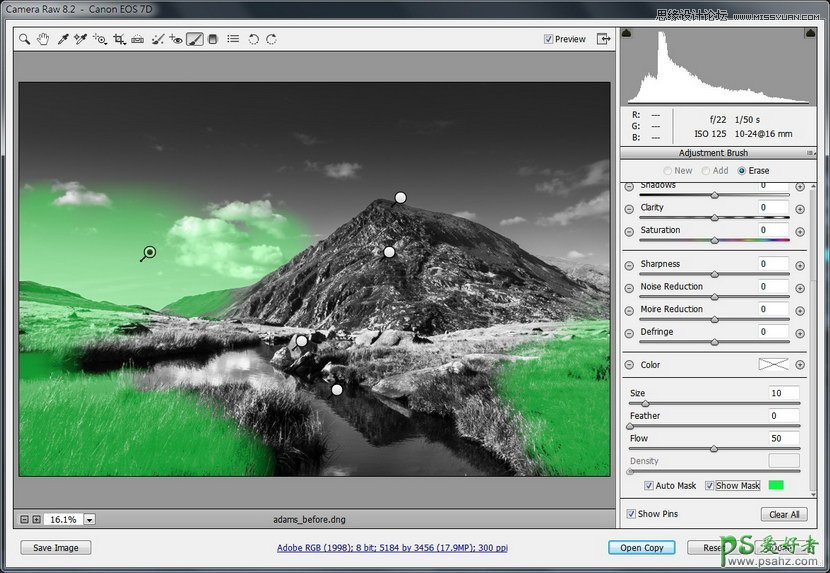This screenshot has height=573, width=830.
Task: Open workflow options link Adobe RGB (1998)
Action: pos(392,548)
